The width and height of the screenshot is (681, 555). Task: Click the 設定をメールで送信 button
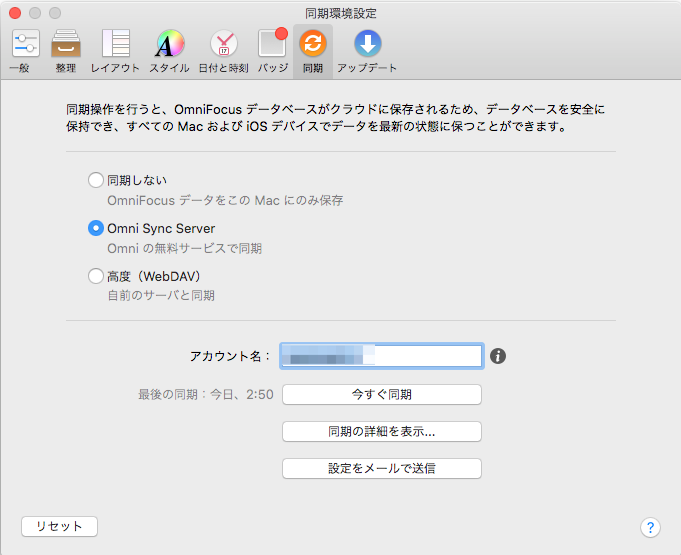(x=382, y=468)
